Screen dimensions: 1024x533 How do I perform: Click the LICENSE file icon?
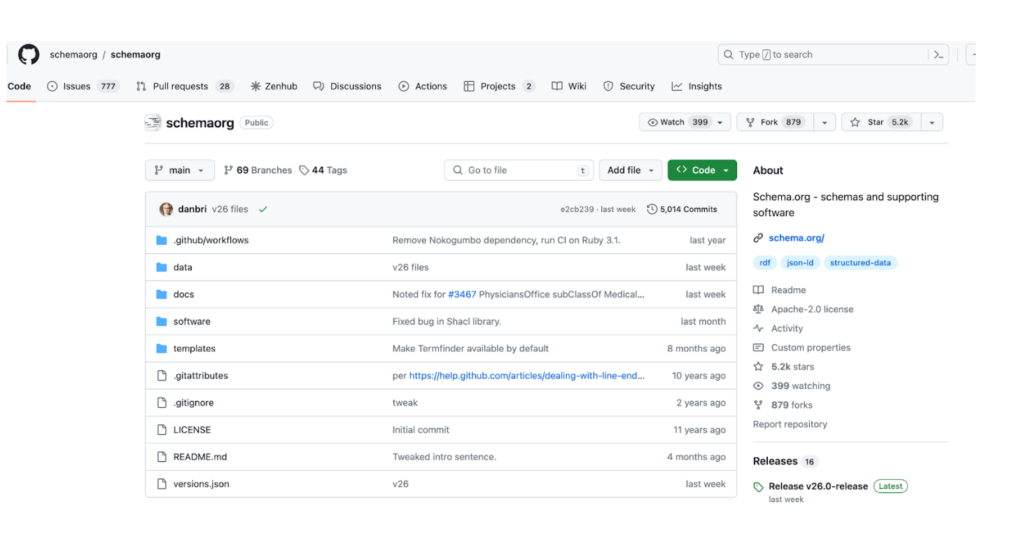click(x=161, y=430)
